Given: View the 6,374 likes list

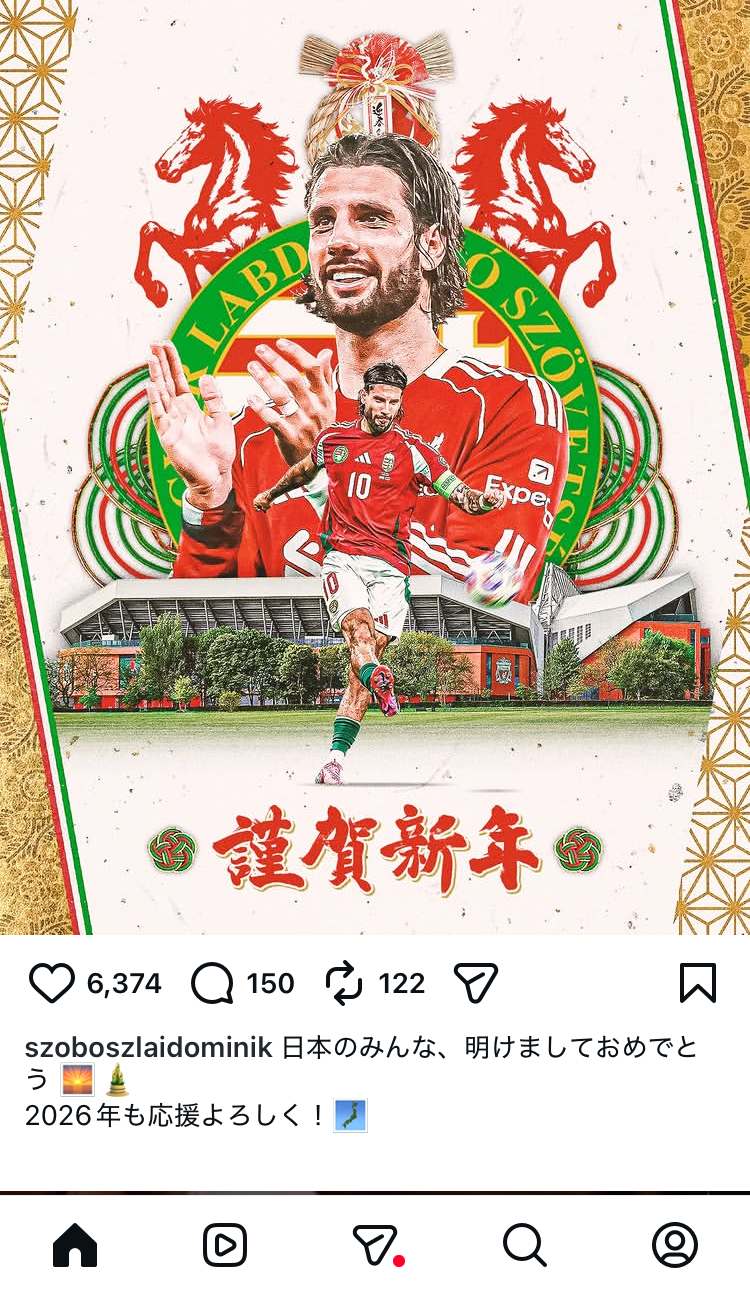Looking at the screenshot, I should click(124, 984).
